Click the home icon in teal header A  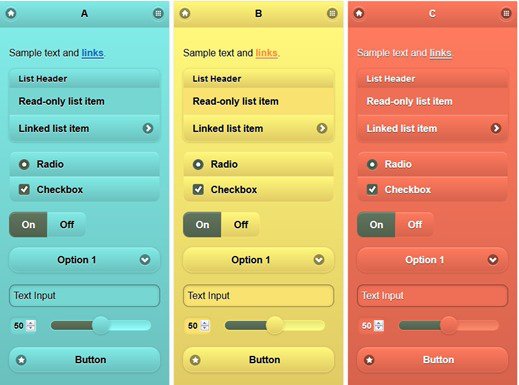click(x=11, y=13)
